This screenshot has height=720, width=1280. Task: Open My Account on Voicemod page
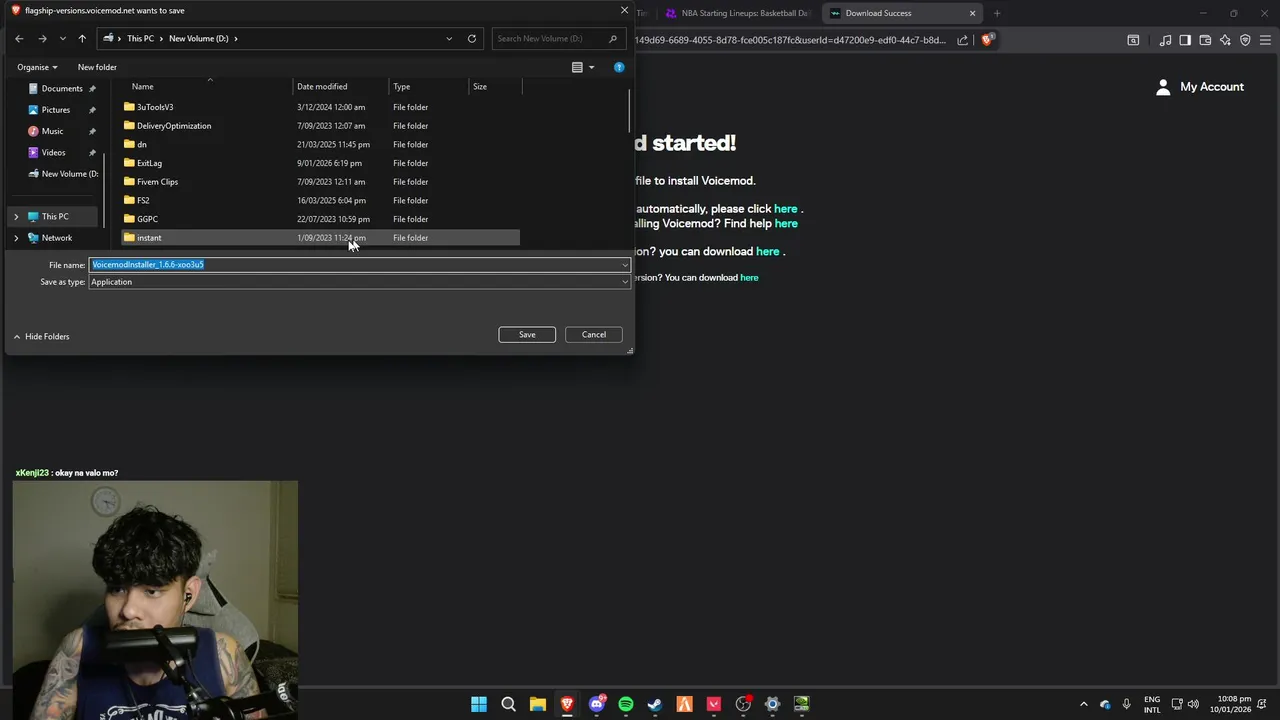pyautogui.click(x=1200, y=87)
